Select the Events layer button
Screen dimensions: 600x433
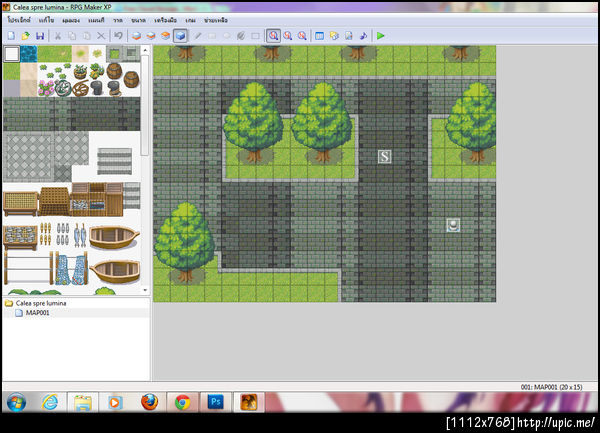180,36
